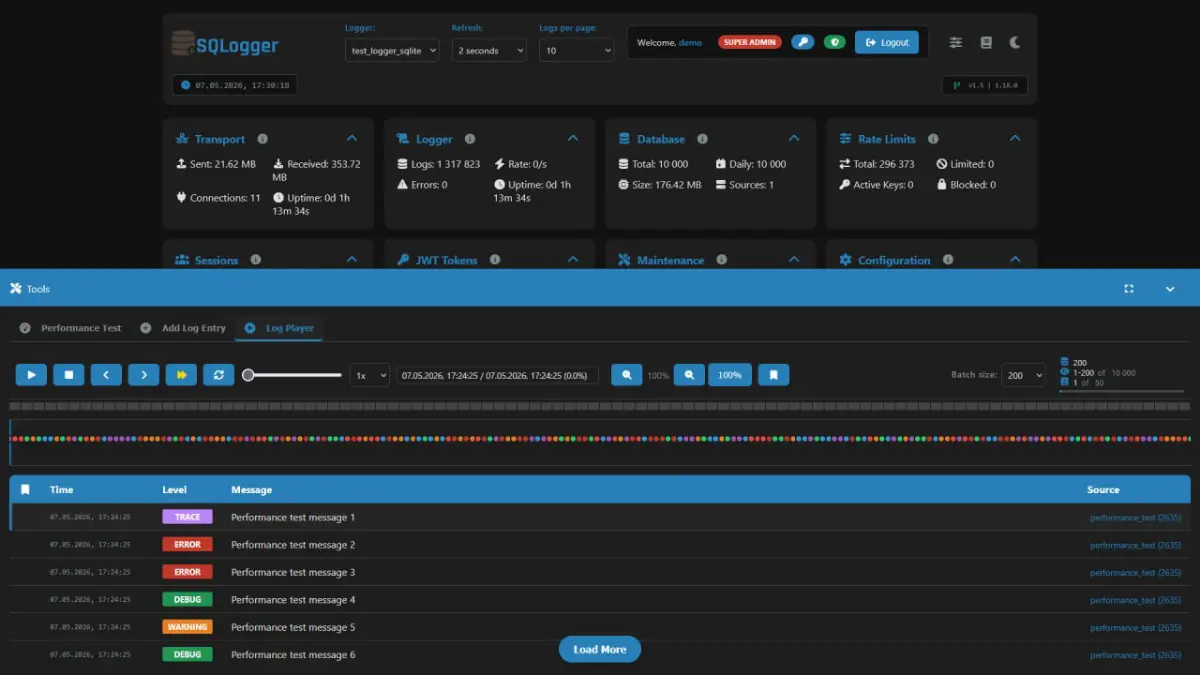This screenshot has height=675, width=1200.
Task: Switch to the Add Log Entry tab
Action: point(183,328)
